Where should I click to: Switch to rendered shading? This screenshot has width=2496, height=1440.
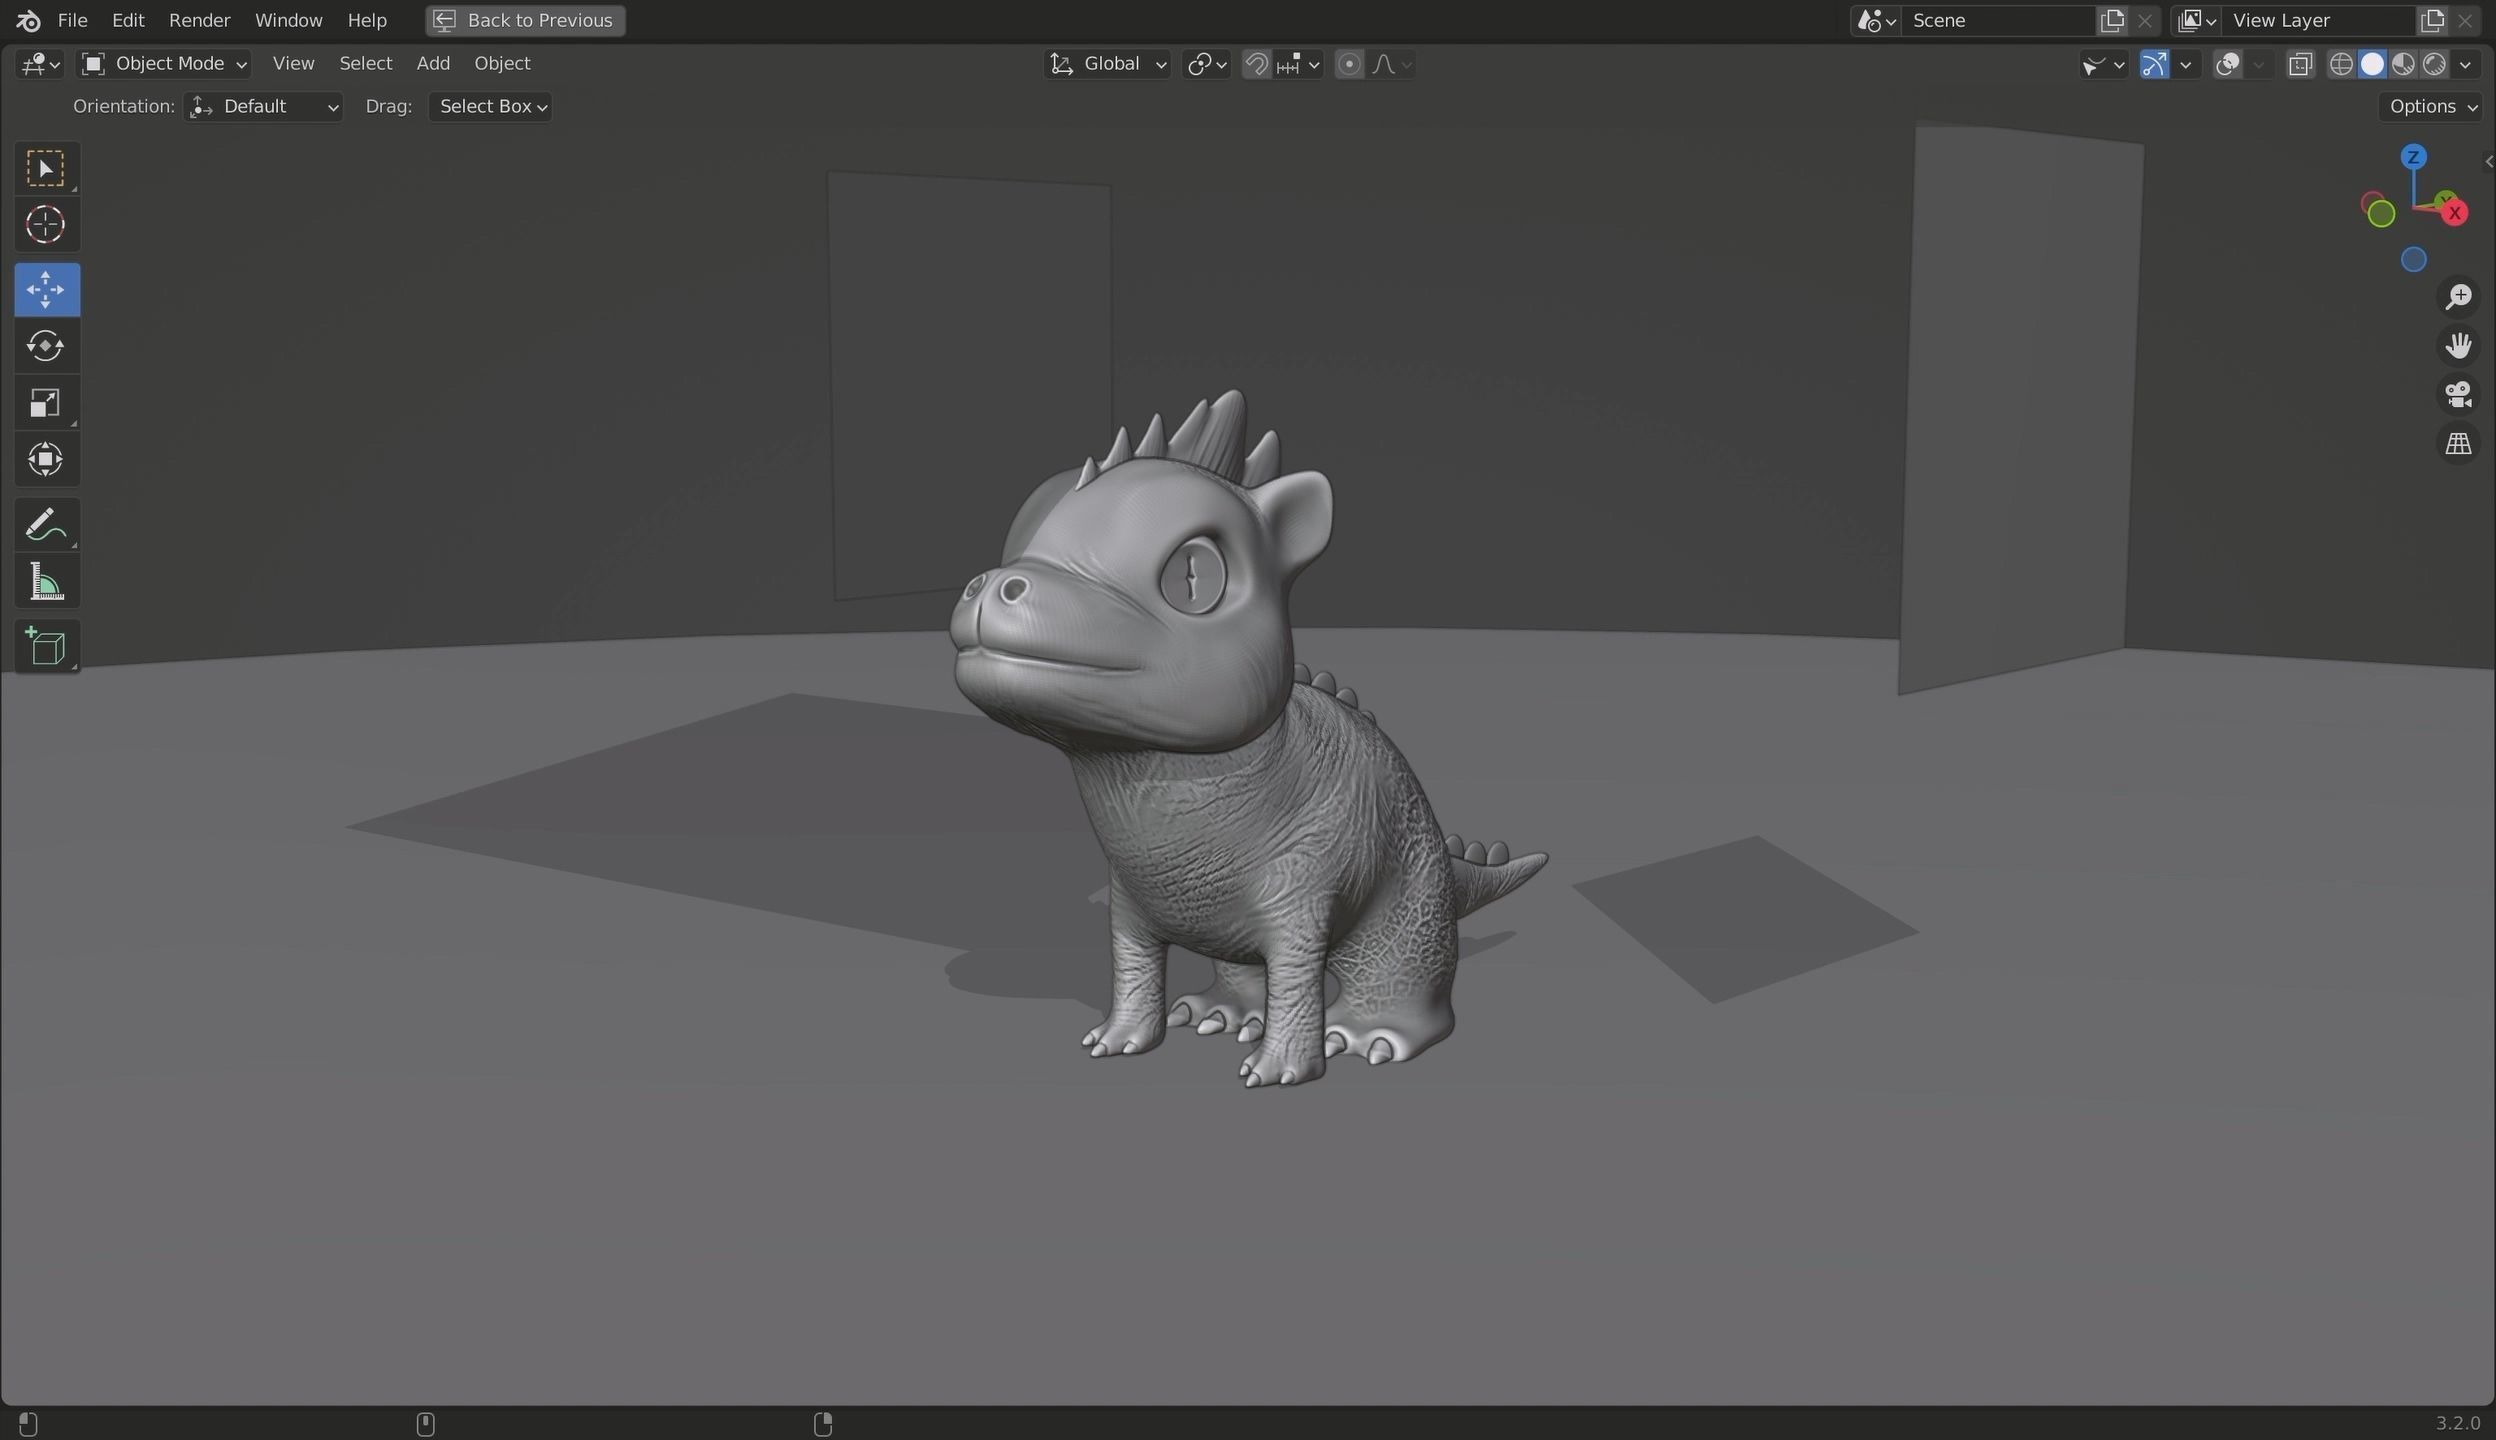[x=2434, y=64]
